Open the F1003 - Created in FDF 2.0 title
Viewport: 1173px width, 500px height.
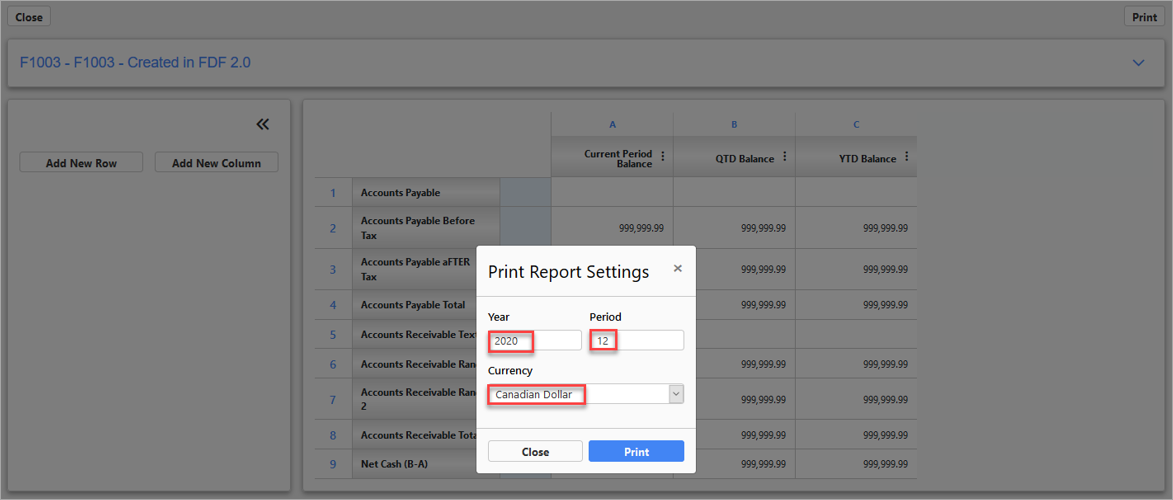[x=135, y=63]
